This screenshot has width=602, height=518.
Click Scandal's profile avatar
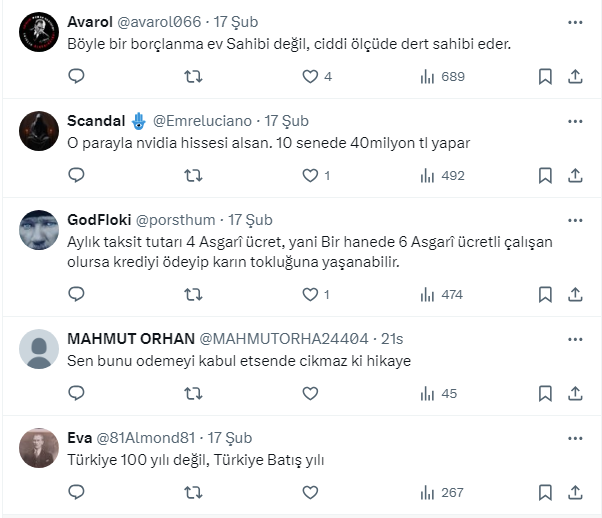point(39,132)
